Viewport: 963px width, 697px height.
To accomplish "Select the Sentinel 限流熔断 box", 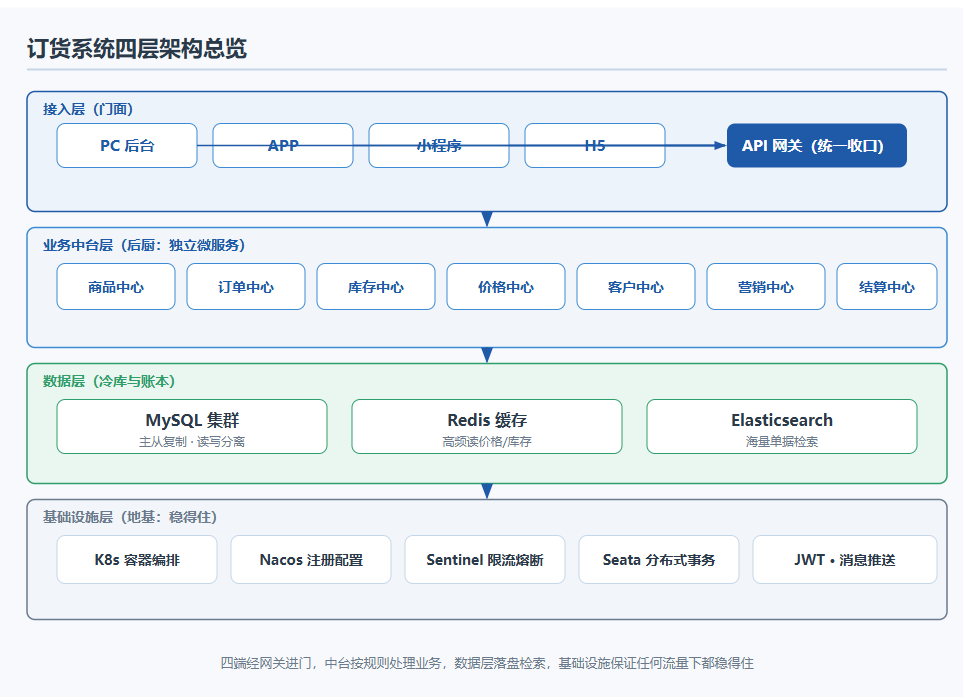I will pyautogui.click(x=485, y=559).
